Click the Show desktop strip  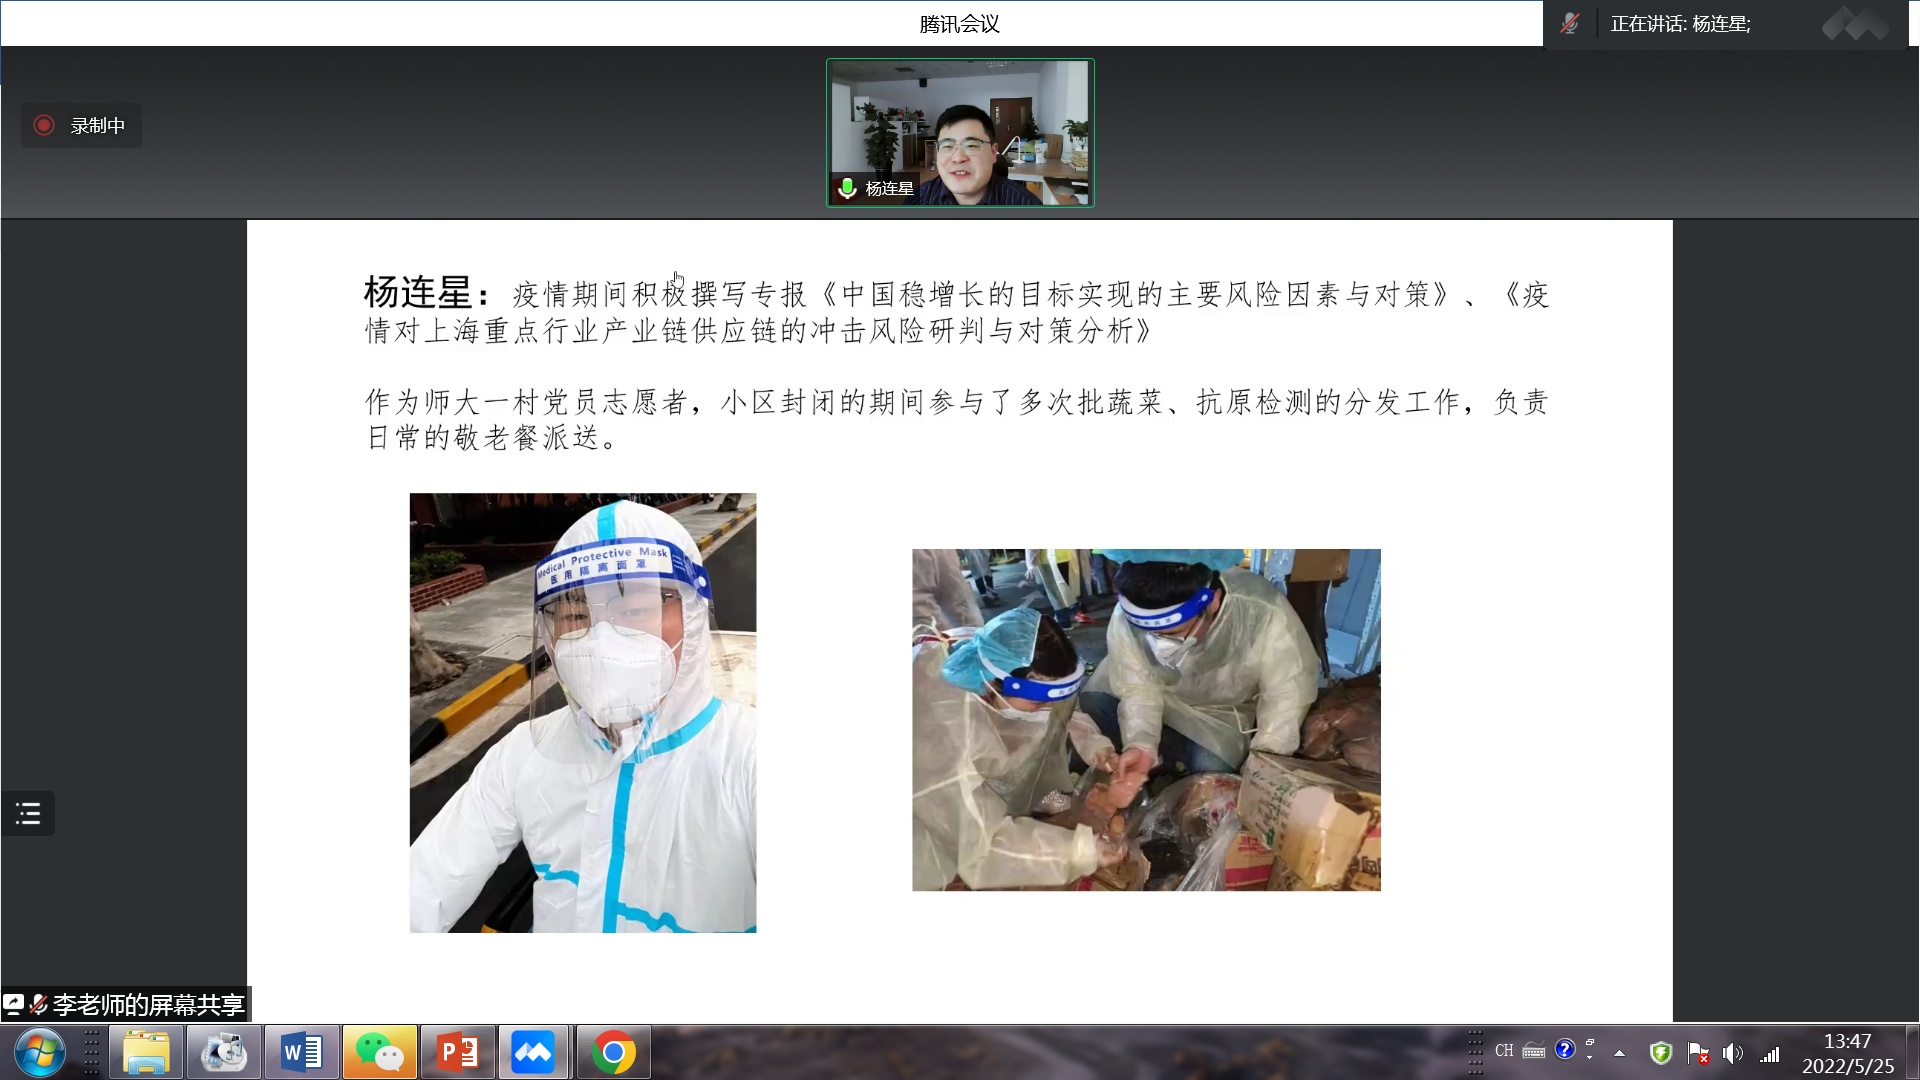(1912, 1052)
